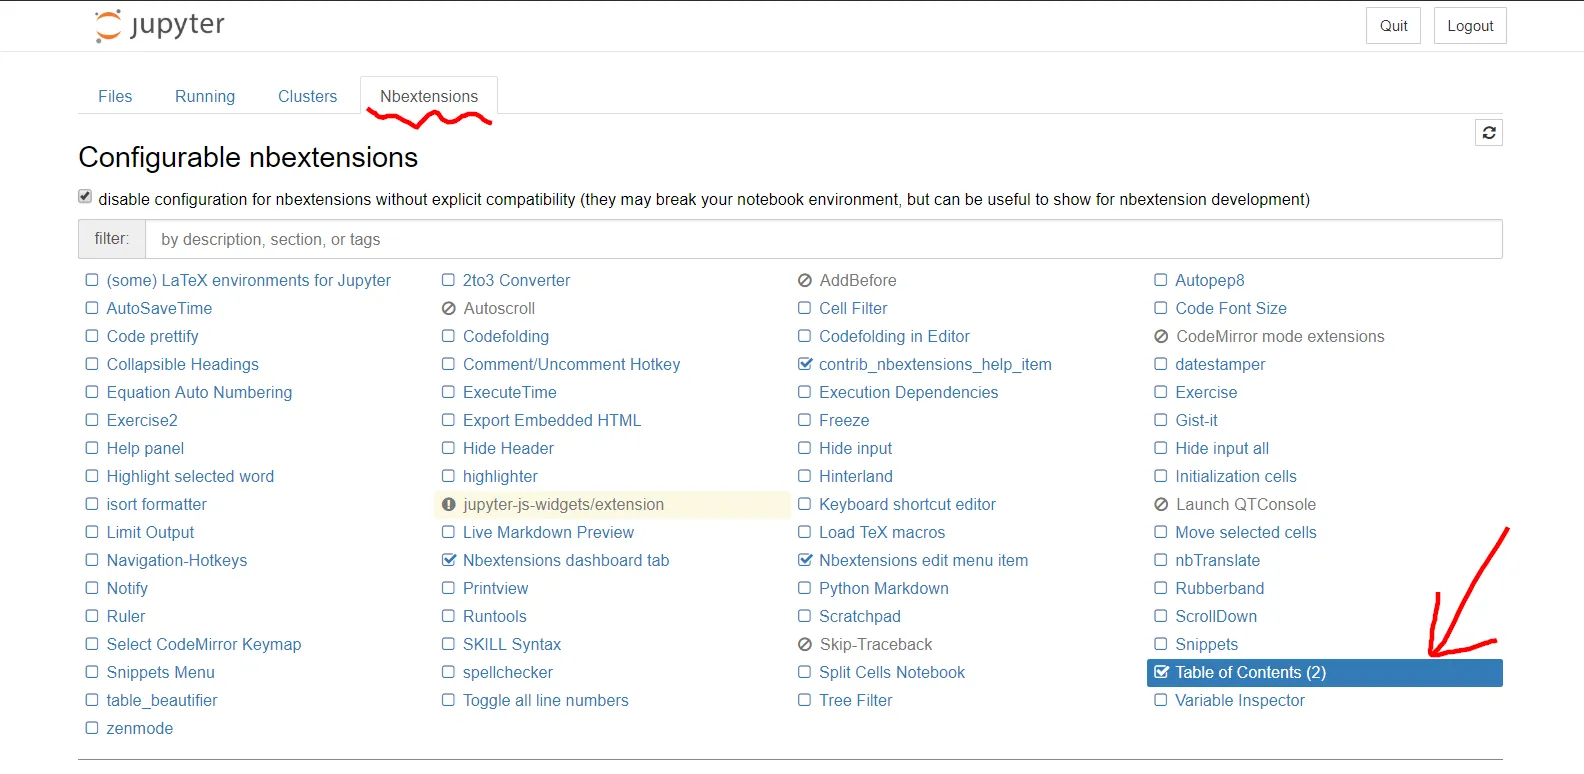Switch to the Files tab
This screenshot has width=1584, height=774.
[115, 96]
